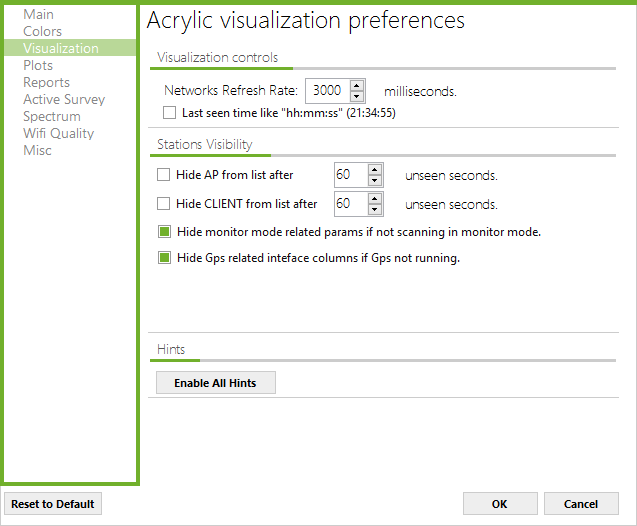Open the Main preferences section

39,14
